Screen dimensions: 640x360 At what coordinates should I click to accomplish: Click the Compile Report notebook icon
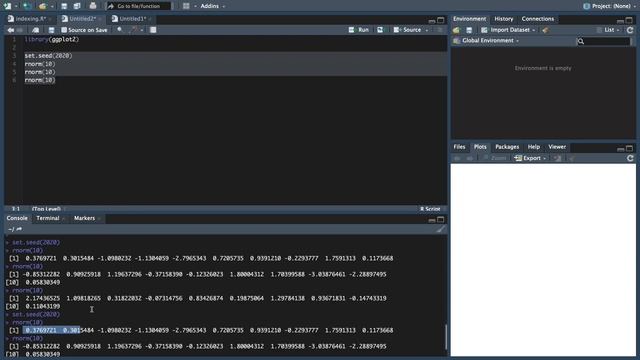click(153, 30)
